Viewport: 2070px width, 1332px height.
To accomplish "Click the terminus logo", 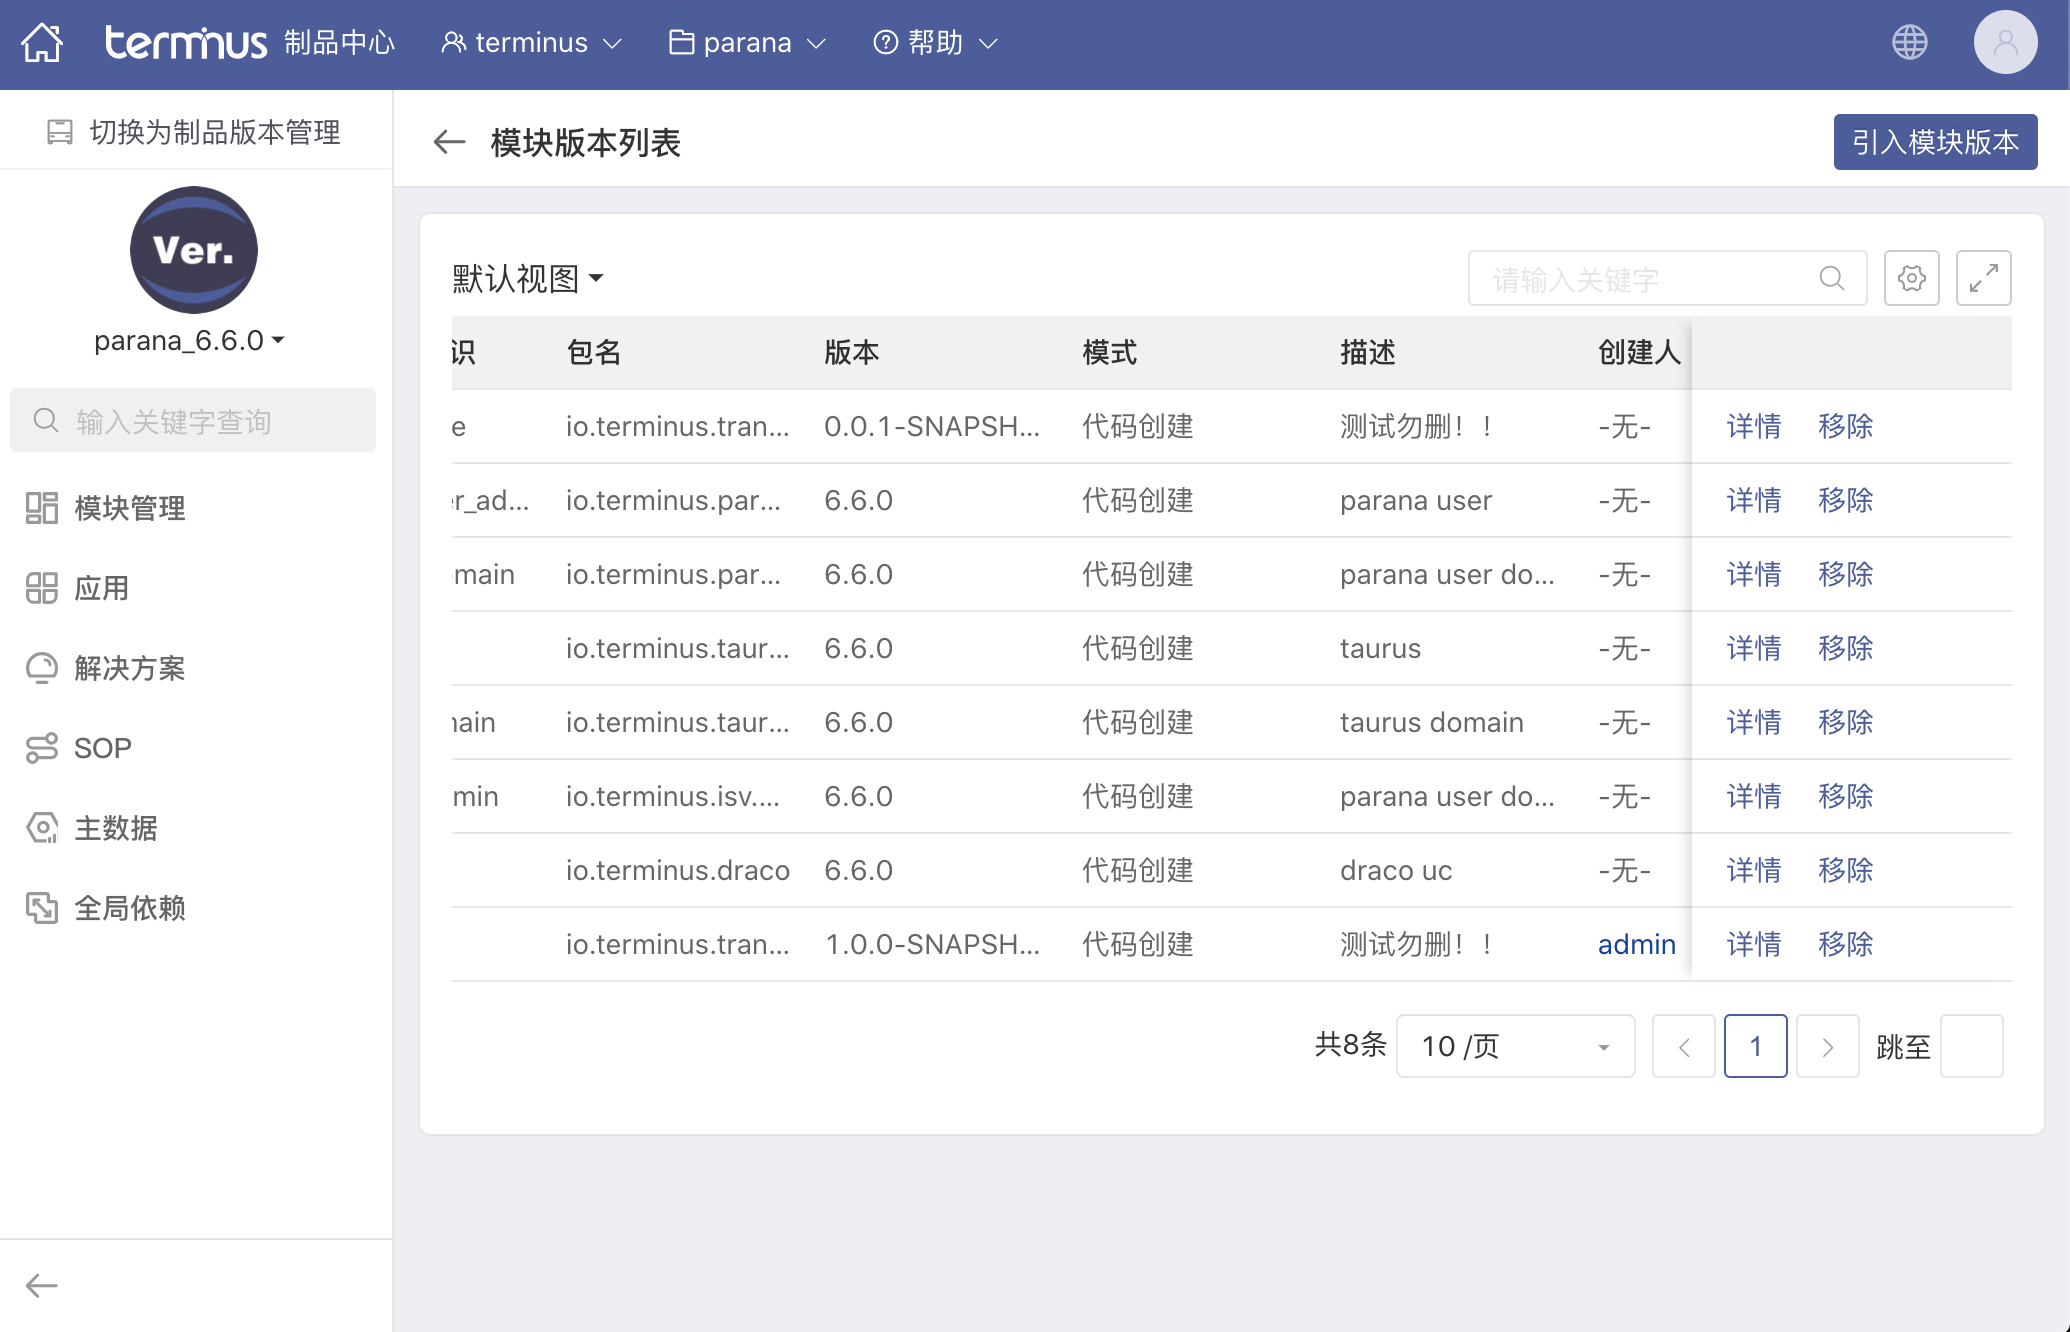I will (x=186, y=42).
